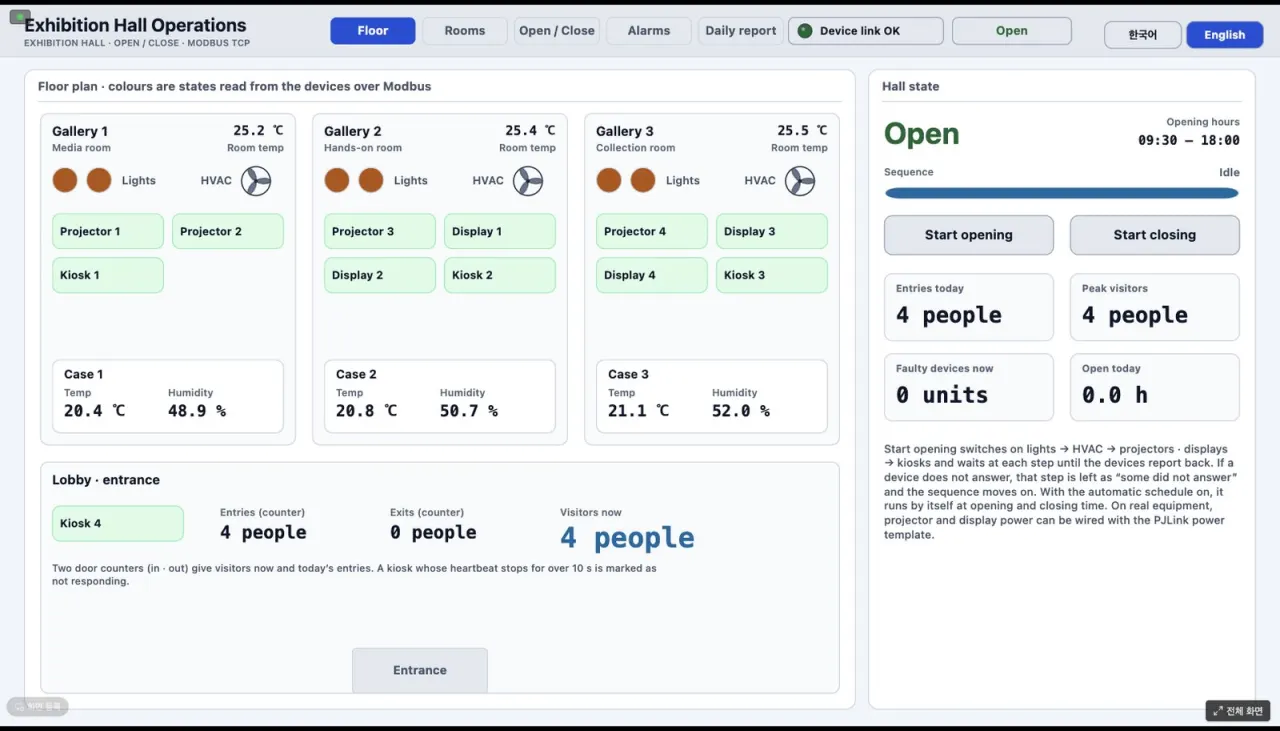
Task: Select the English language button
Action: pos(1225,35)
